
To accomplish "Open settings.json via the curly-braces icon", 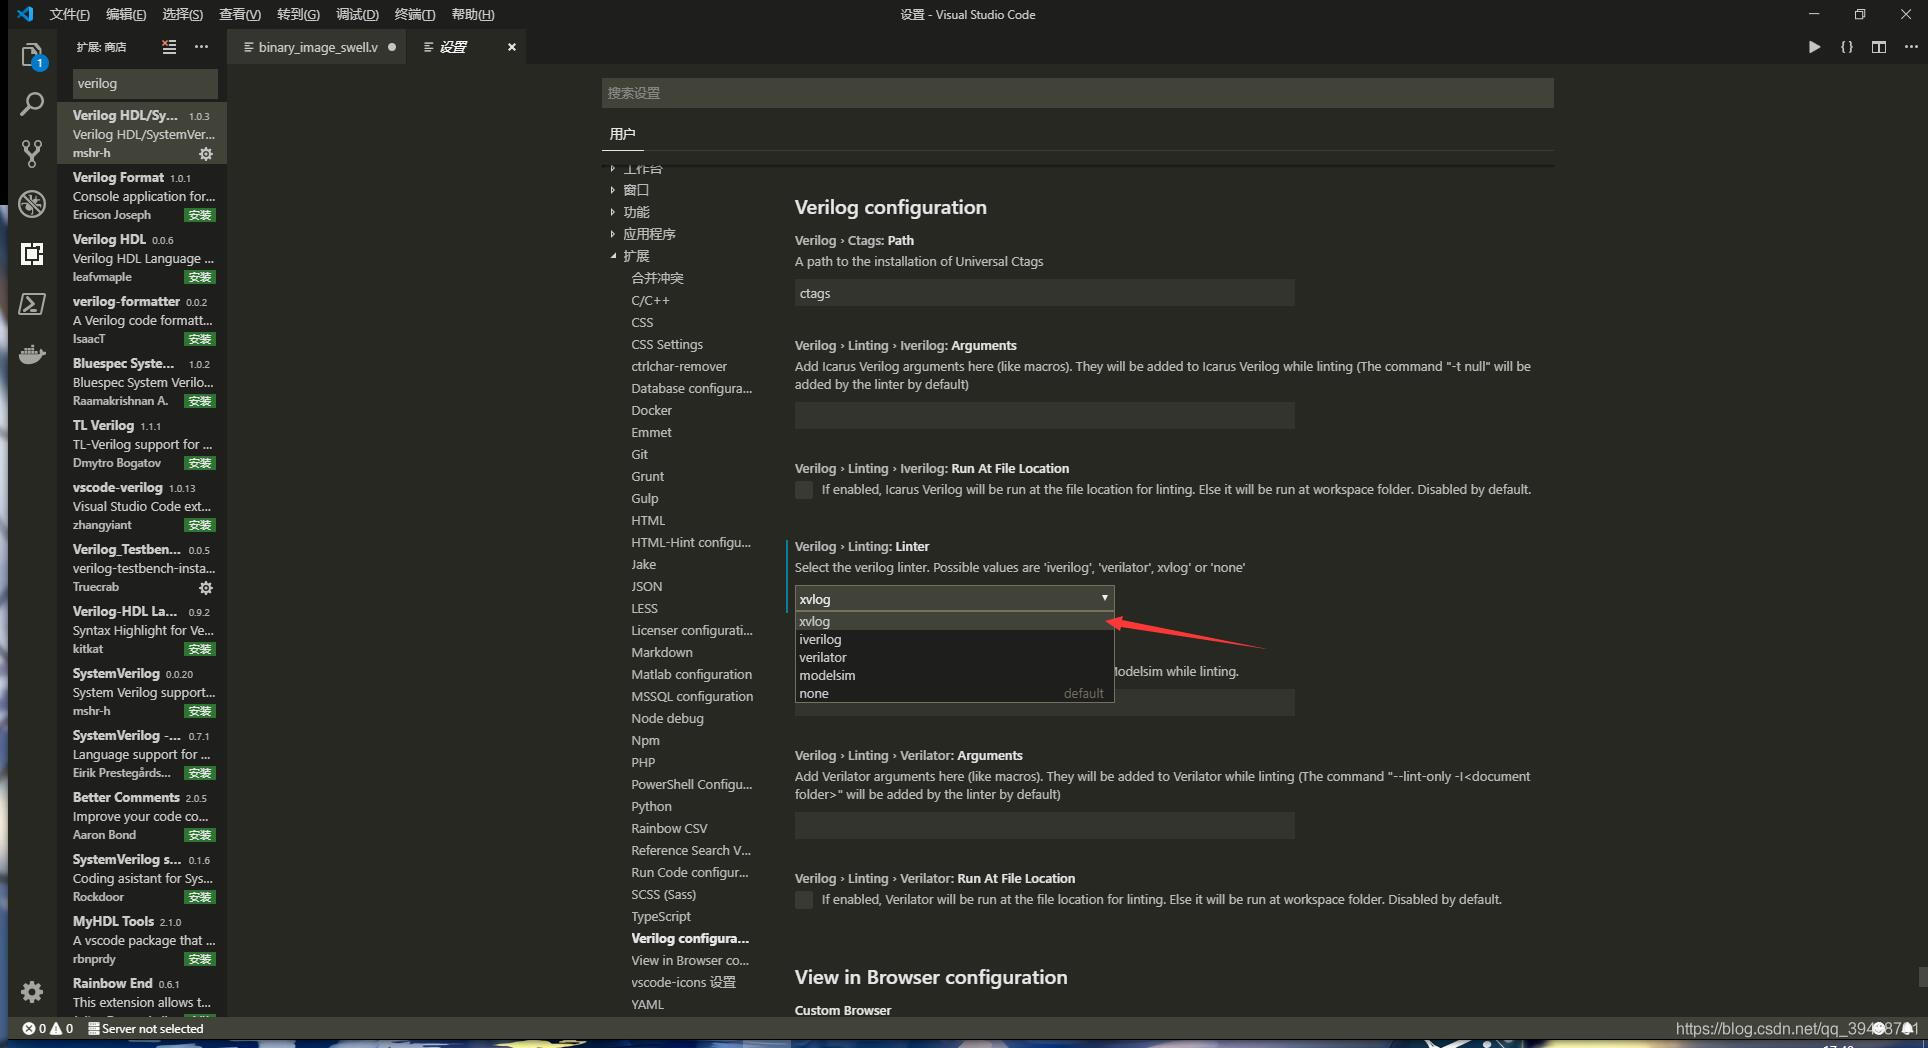I will pyautogui.click(x=1847, y=46).
